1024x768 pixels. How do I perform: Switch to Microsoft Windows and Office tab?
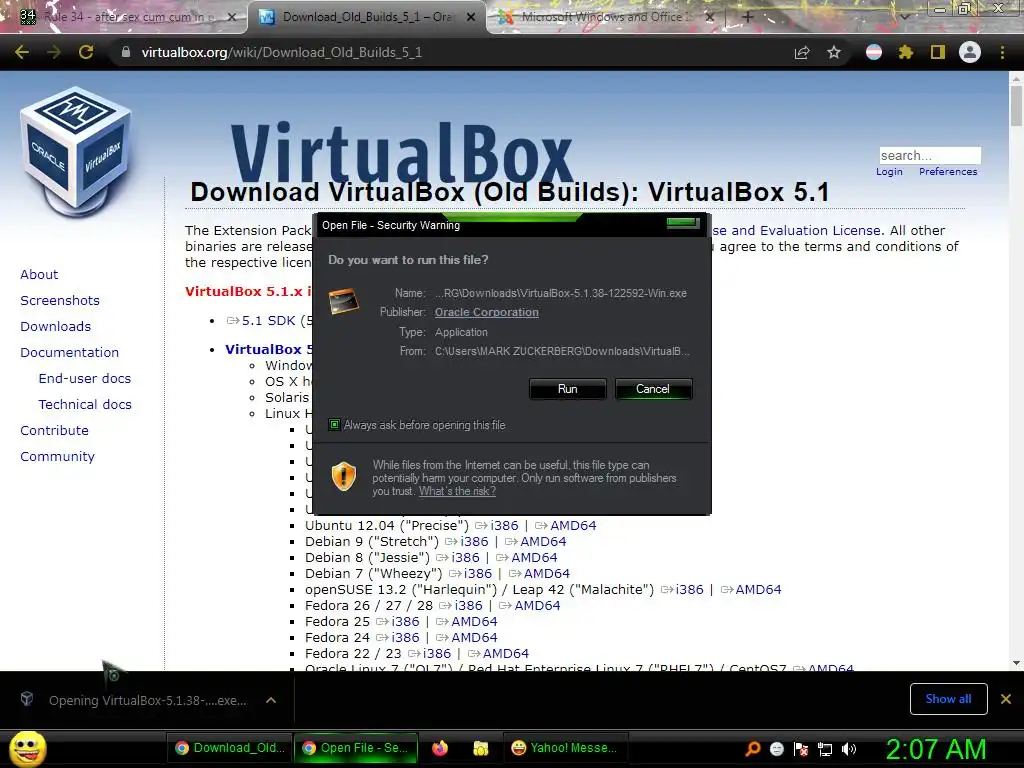(x=607, y=17)
